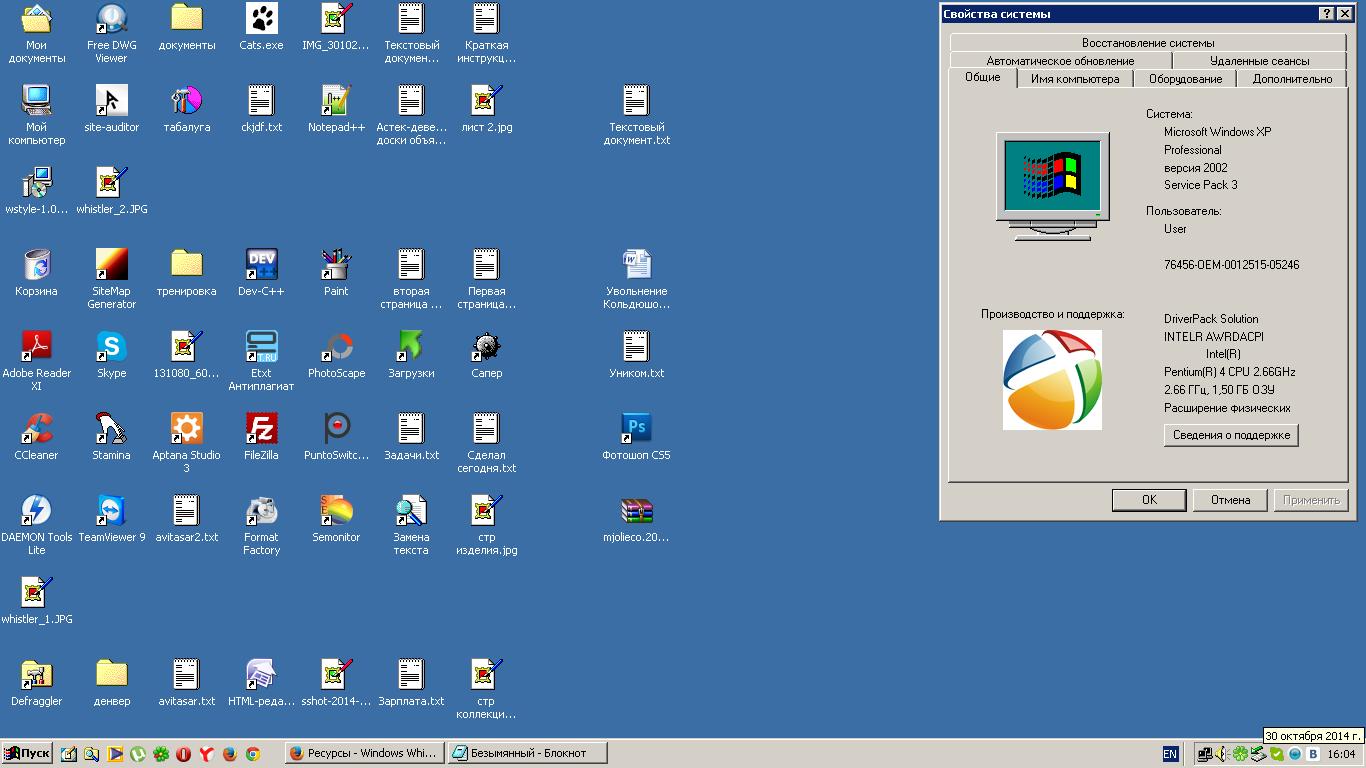This screenshot has height=768, width=1366.
Task: Select the табалуга desktop icon
Action: pos(186,109)
